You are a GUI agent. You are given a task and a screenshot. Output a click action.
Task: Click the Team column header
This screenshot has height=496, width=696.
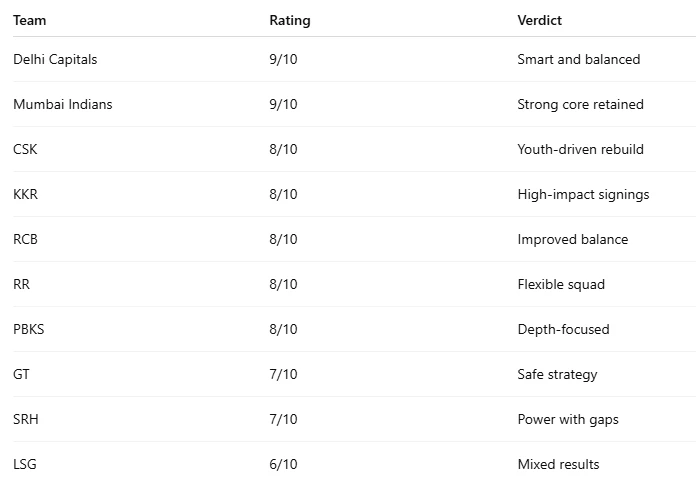30,20
